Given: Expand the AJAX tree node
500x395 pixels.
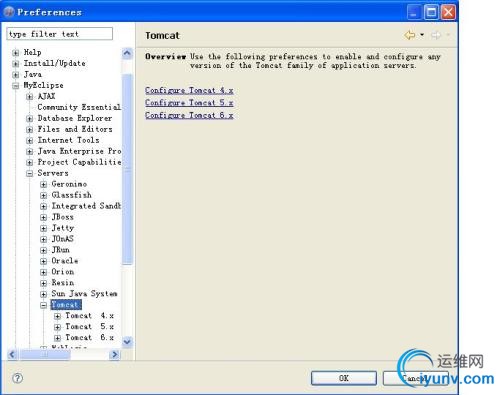Looking at the screenshot, I should tap(29, 97).
